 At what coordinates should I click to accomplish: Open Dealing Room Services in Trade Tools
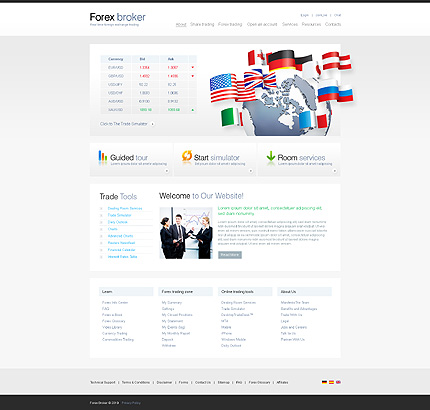coord(125,208)
